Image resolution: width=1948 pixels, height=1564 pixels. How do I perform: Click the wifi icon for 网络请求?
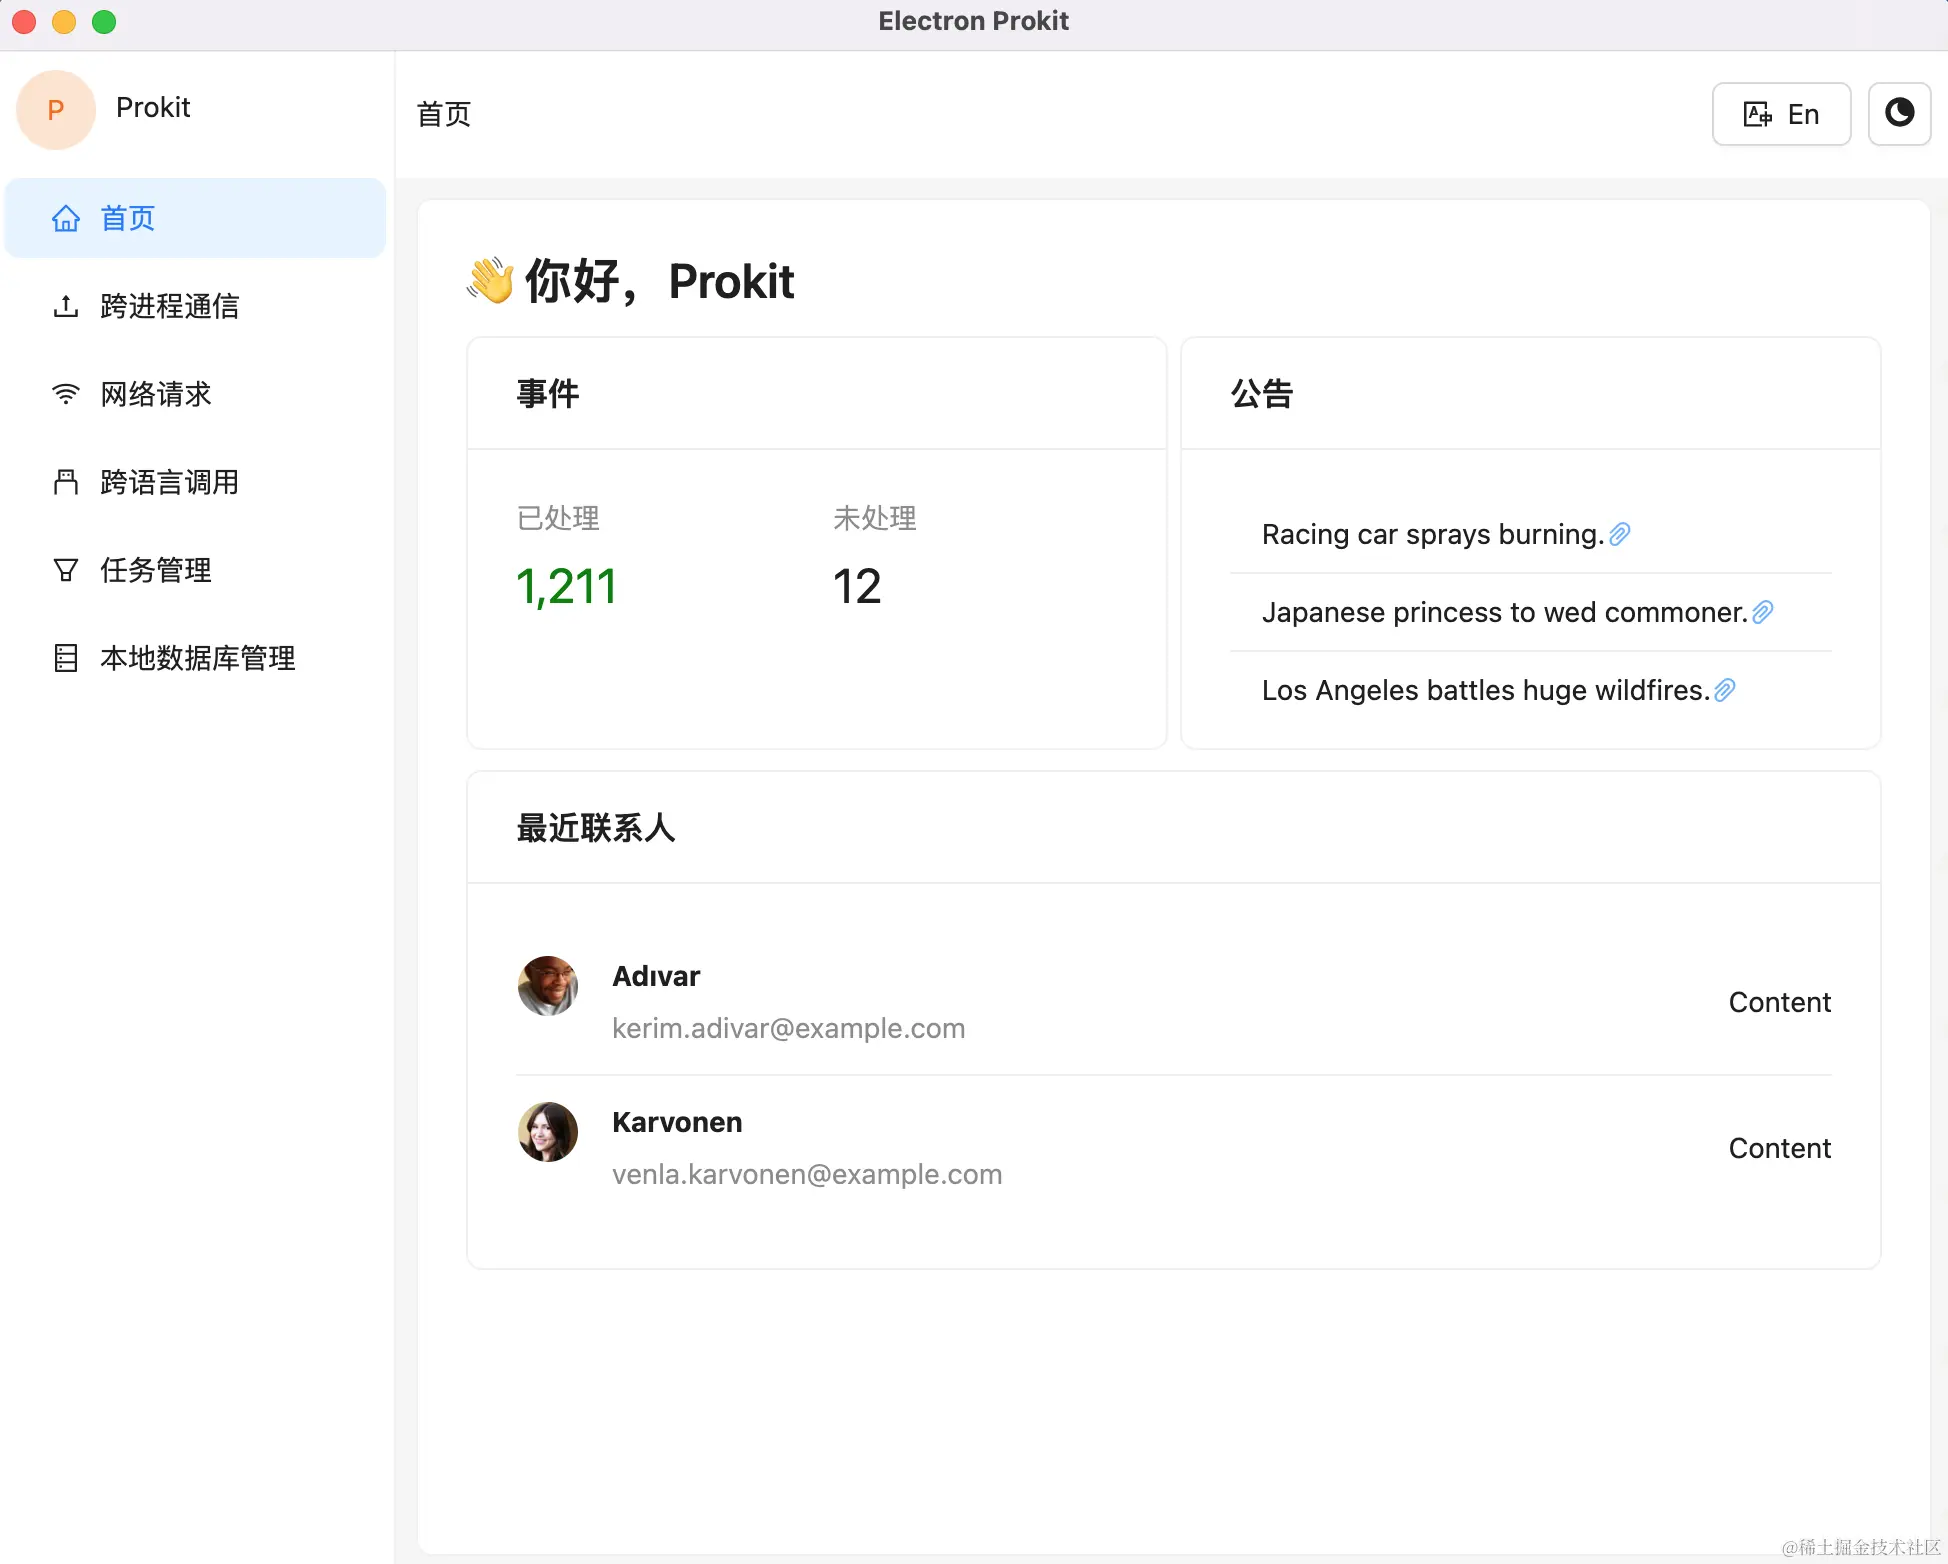pyautogui.click(x=66, y=394)
